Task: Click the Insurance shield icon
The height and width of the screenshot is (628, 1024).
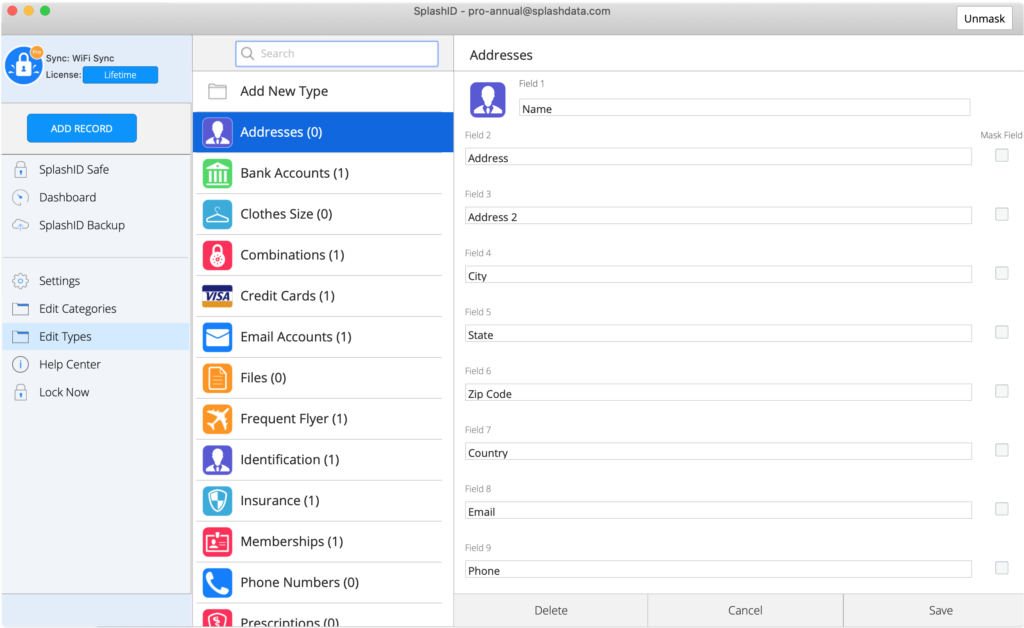Action: (x=217, y=501)
